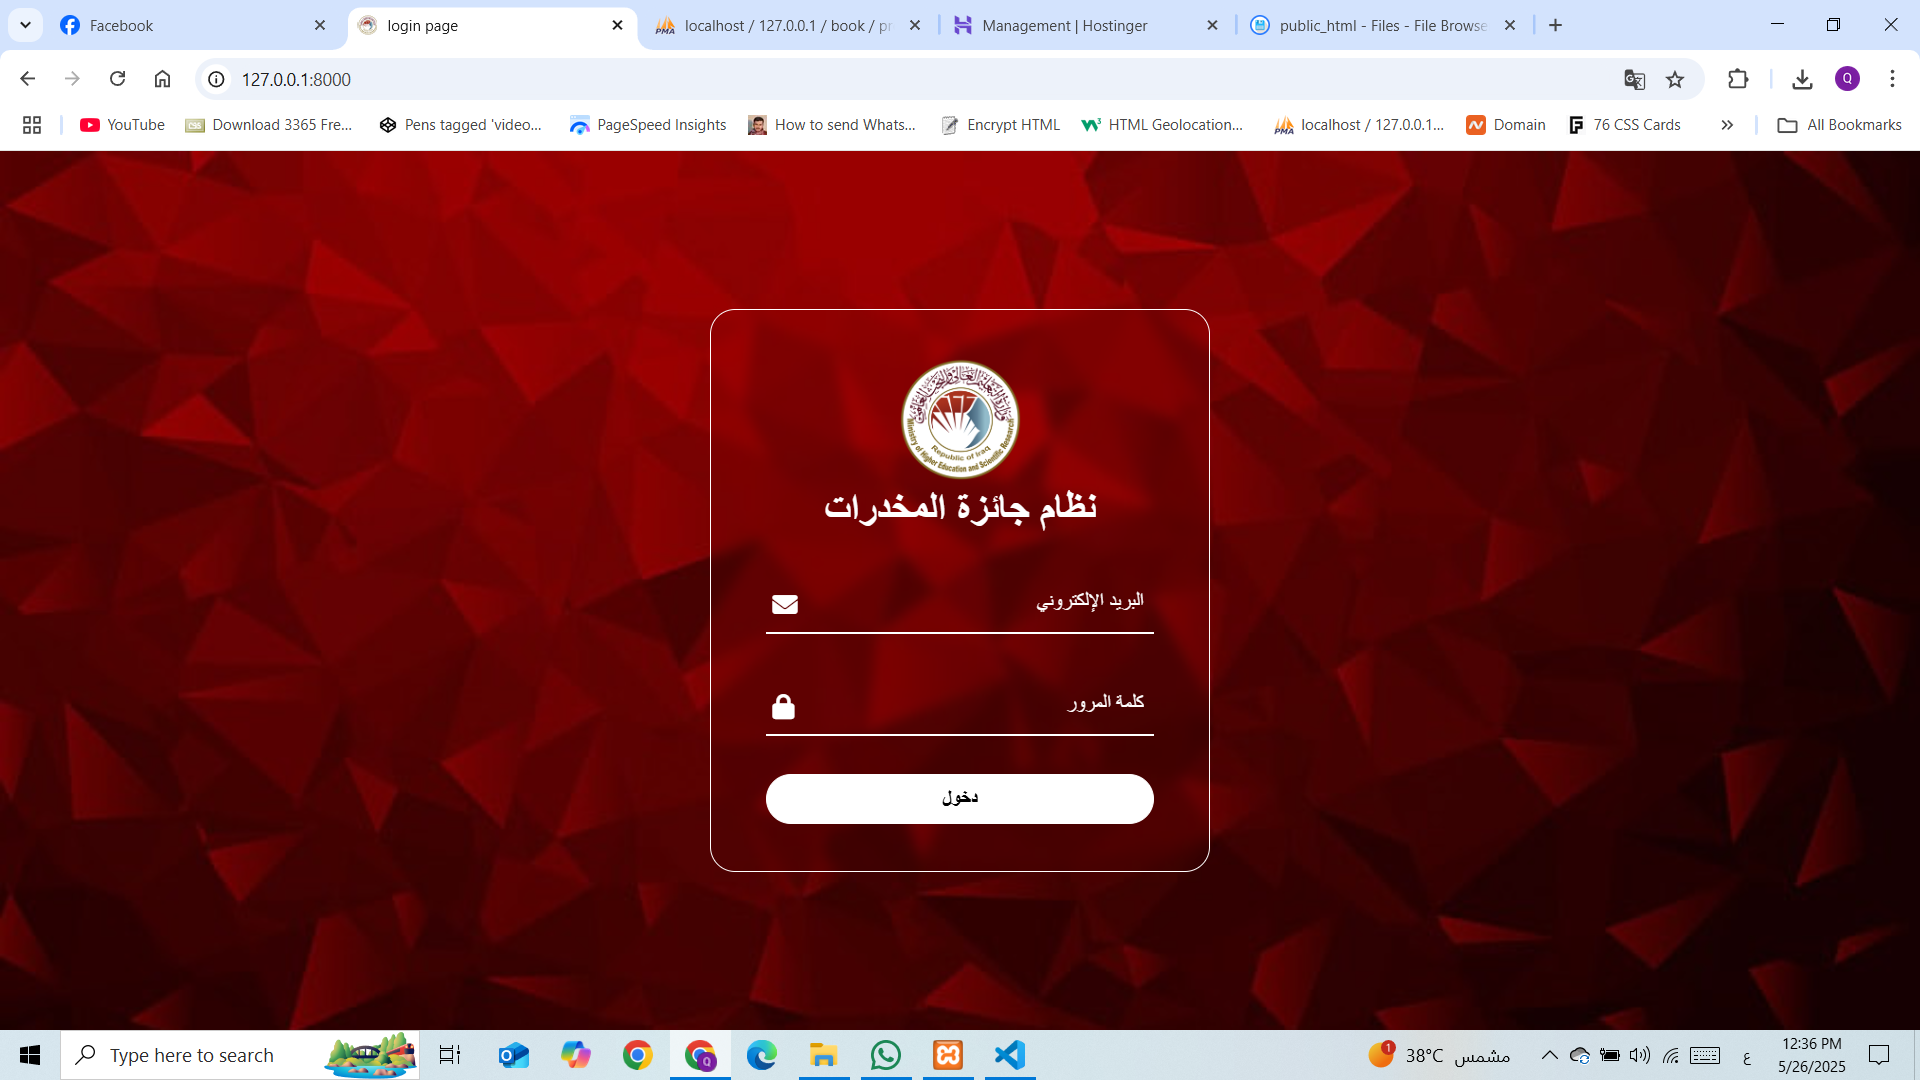Expand the tab search dropdown arrow
This screenshot has width=1920, height=1080.
26,25
